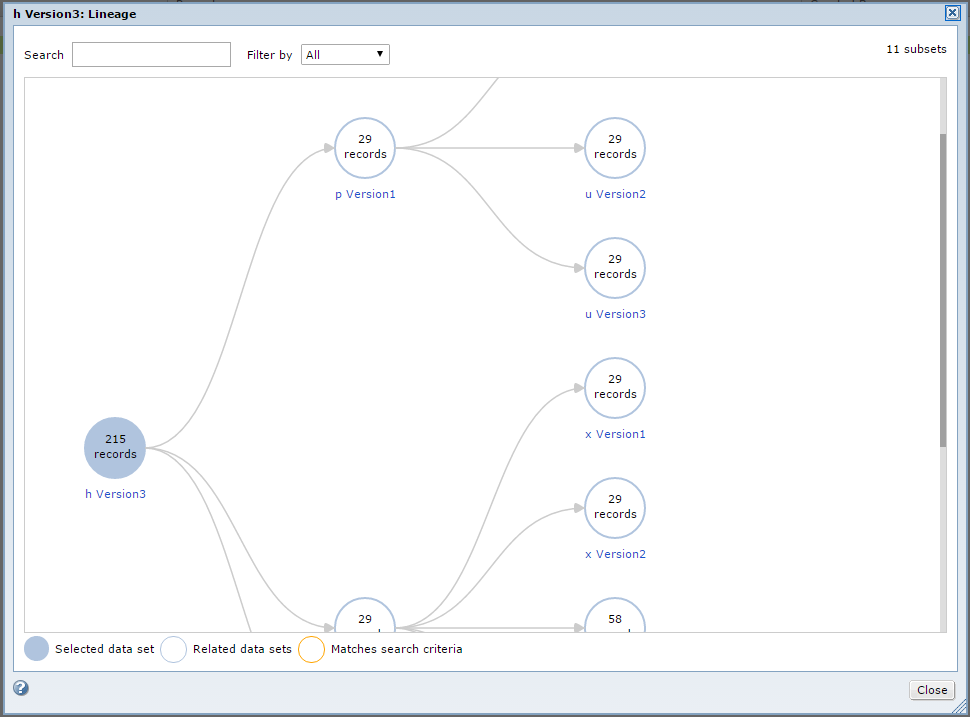The image size is (970, 717).
Task: Click the Selected data set legend swatch
Action: pos(37,649)
